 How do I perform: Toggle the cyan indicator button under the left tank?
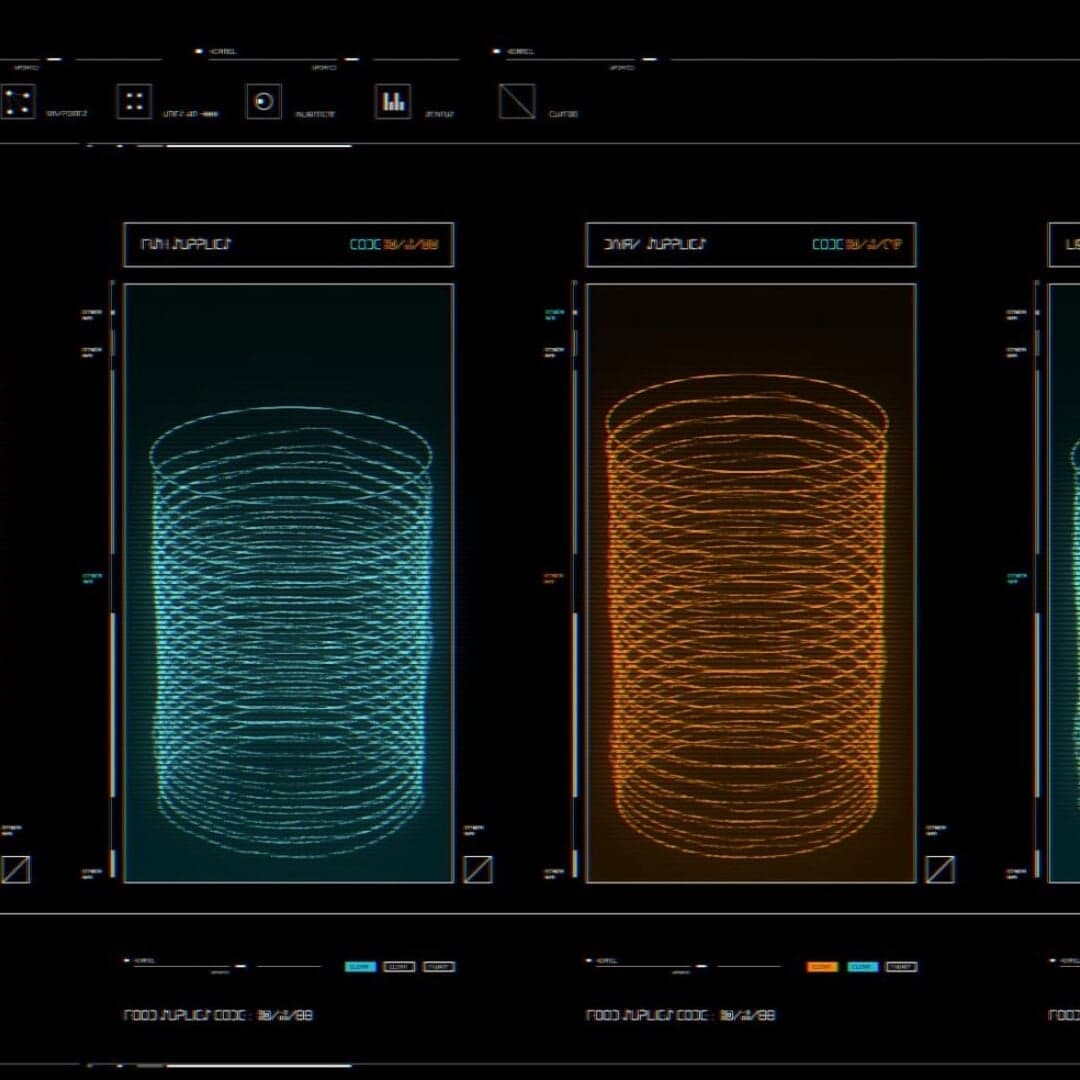[360, 967]
